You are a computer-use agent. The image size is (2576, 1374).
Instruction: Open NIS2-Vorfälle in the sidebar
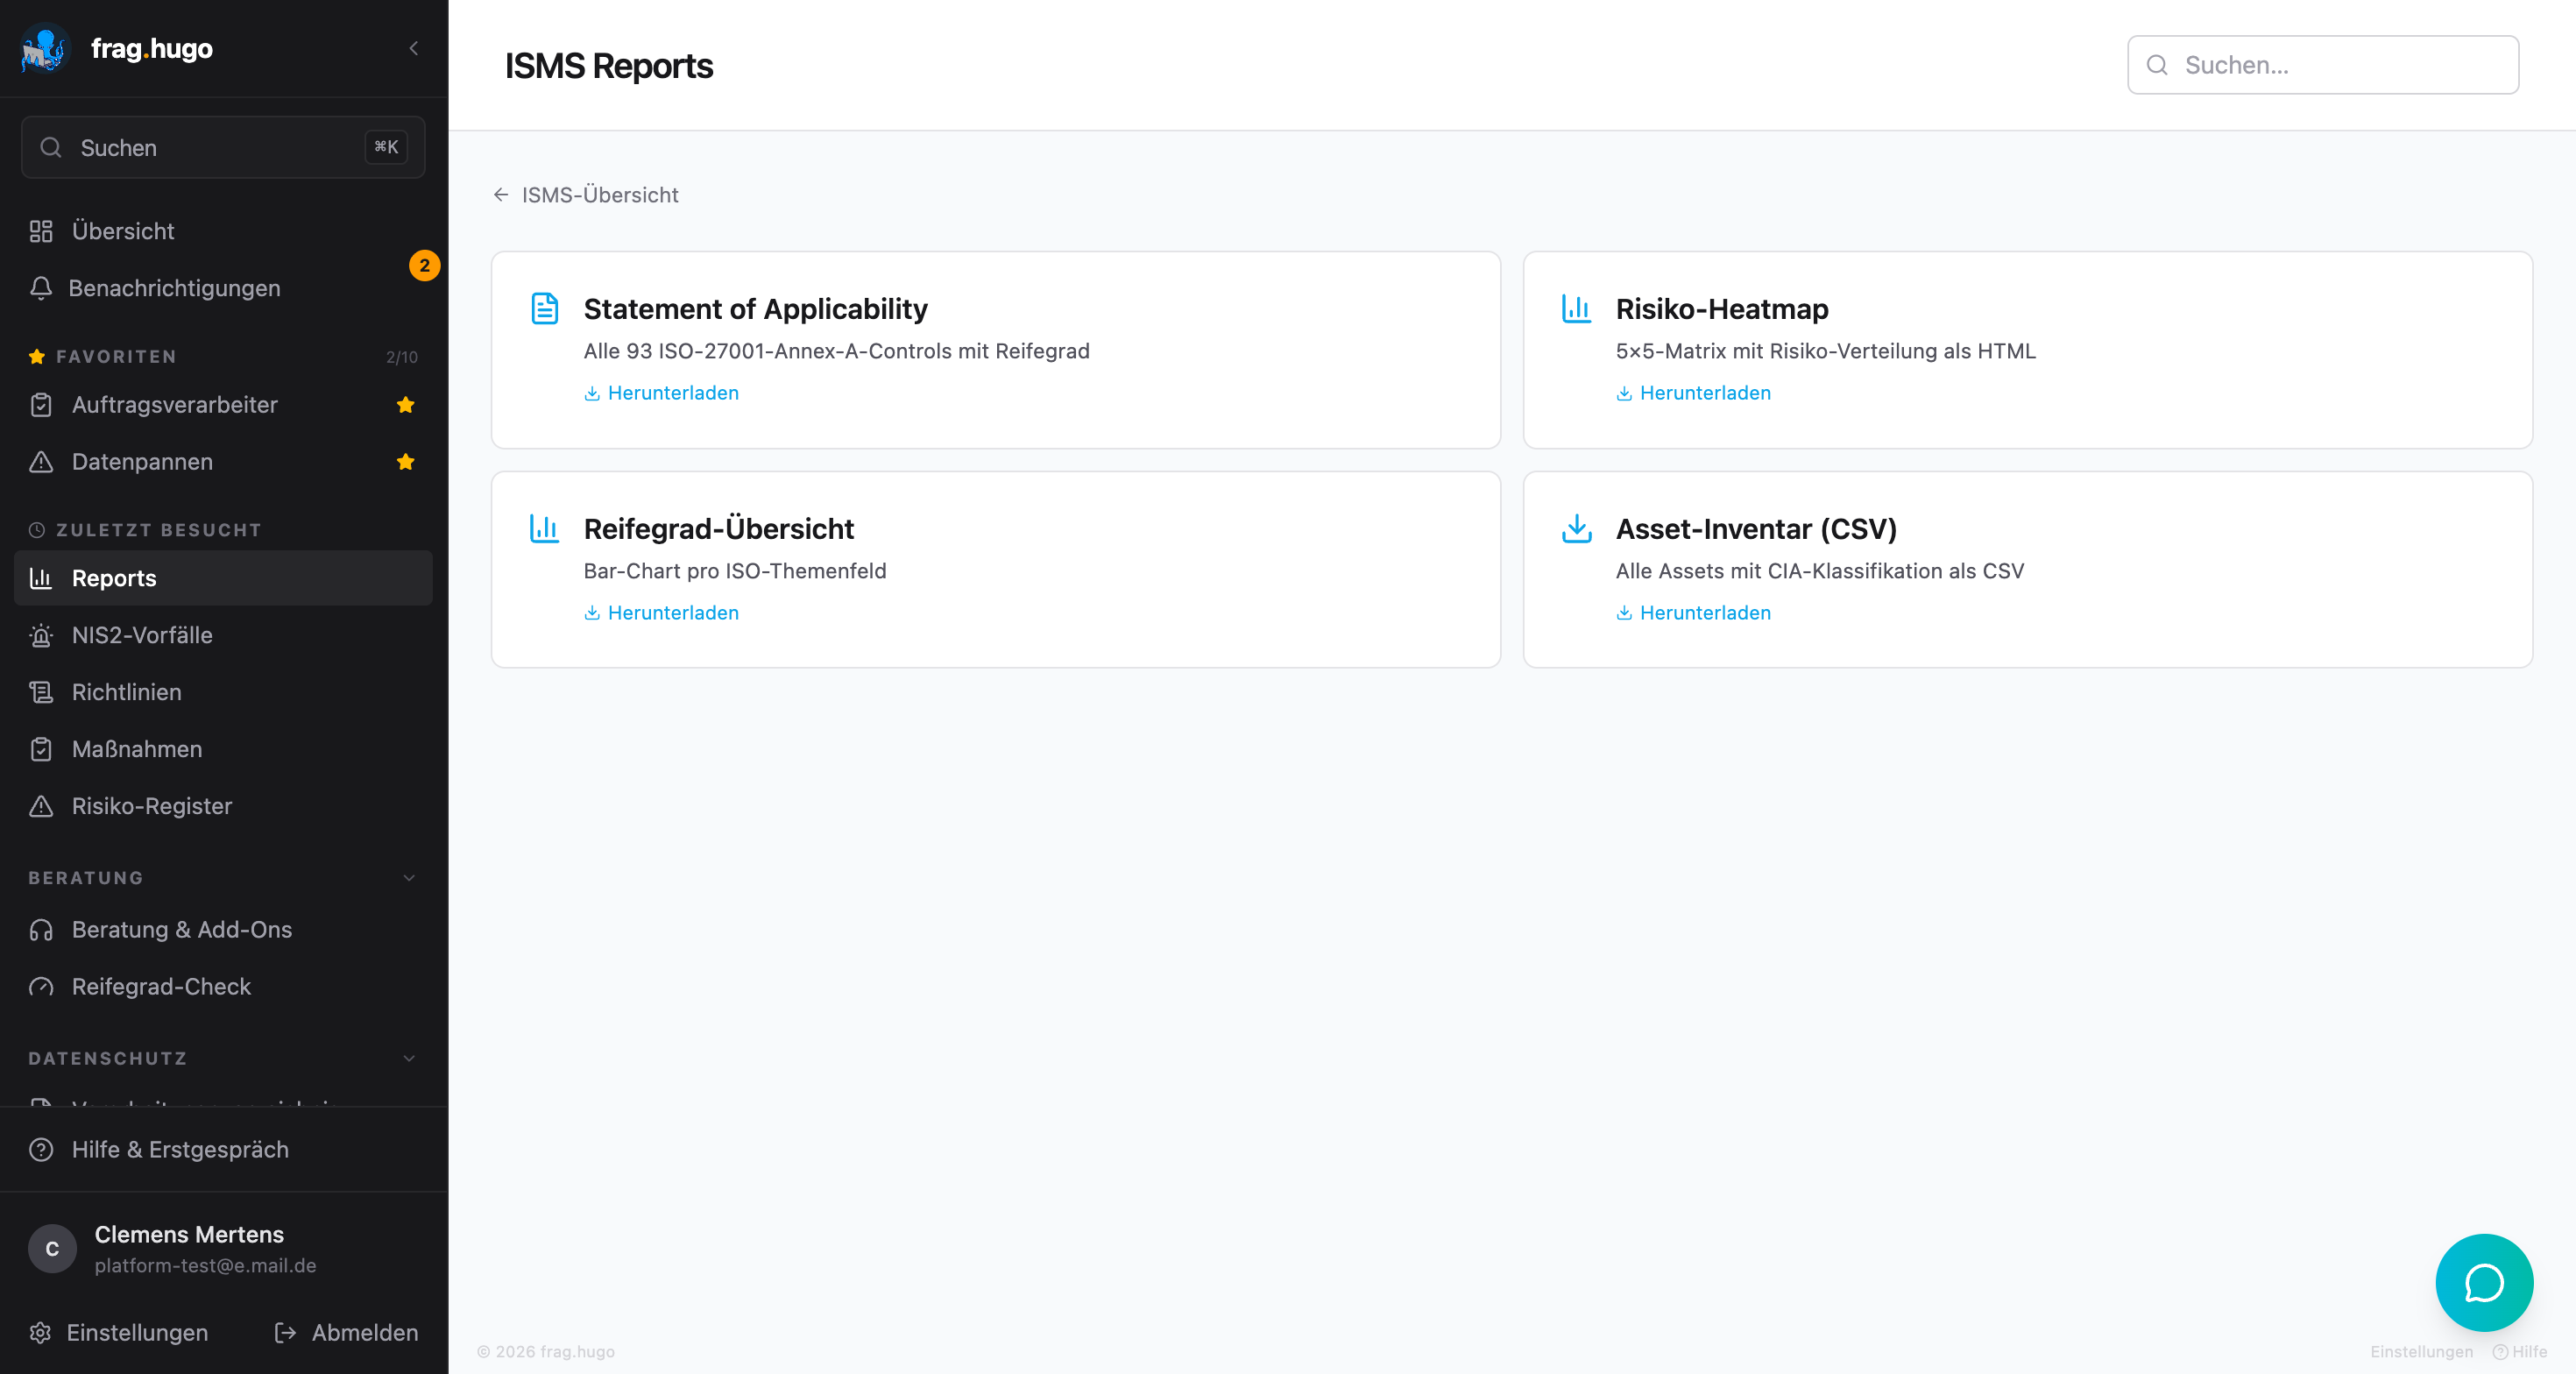coord(223,635)
